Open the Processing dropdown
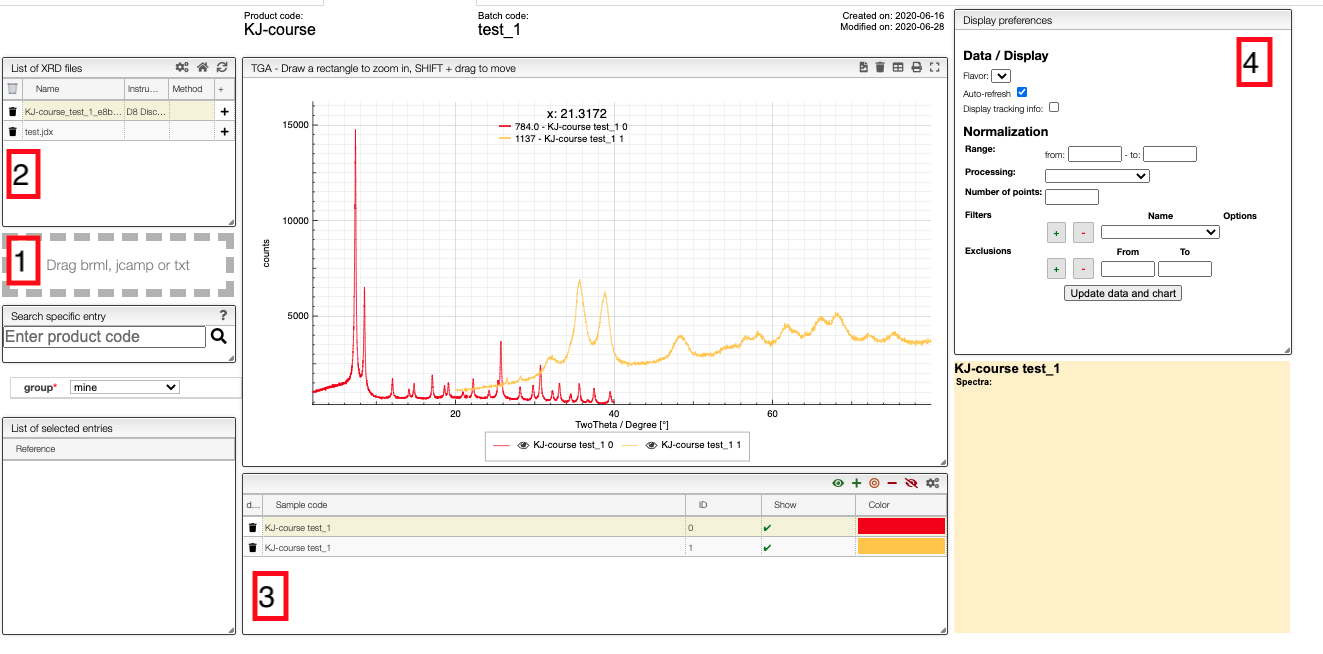The image size is (1323, 654). [x=1097, y=176]
